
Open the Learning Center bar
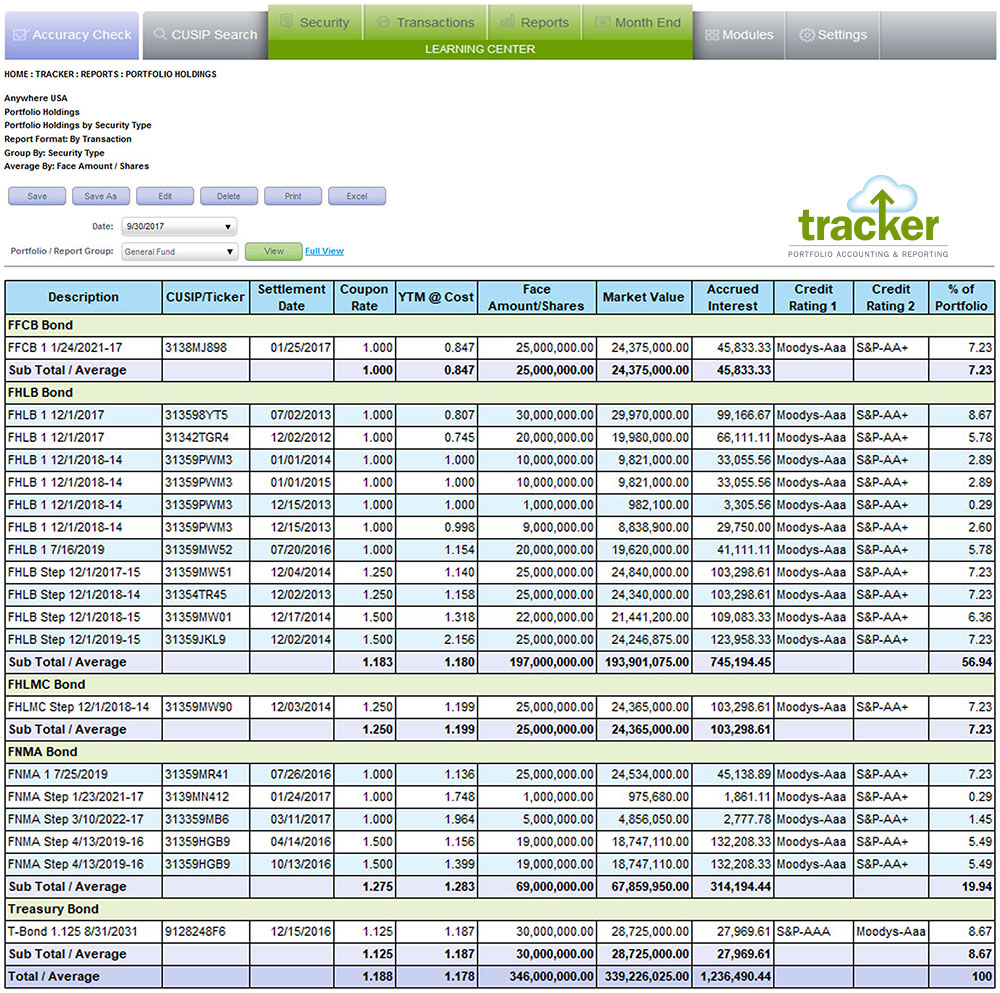pos(480,49)
